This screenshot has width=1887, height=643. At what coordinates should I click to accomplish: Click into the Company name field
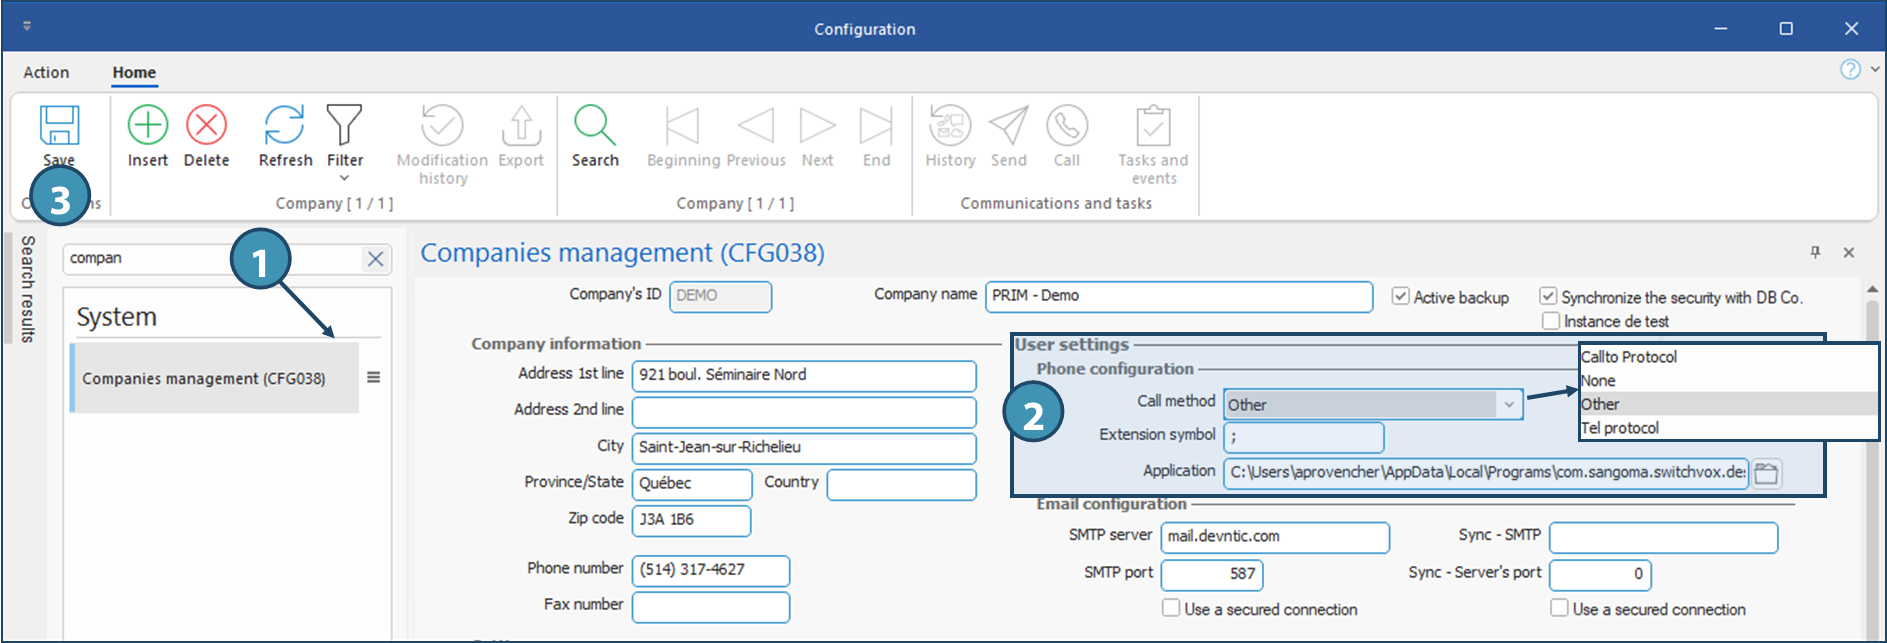[1178, 296]
